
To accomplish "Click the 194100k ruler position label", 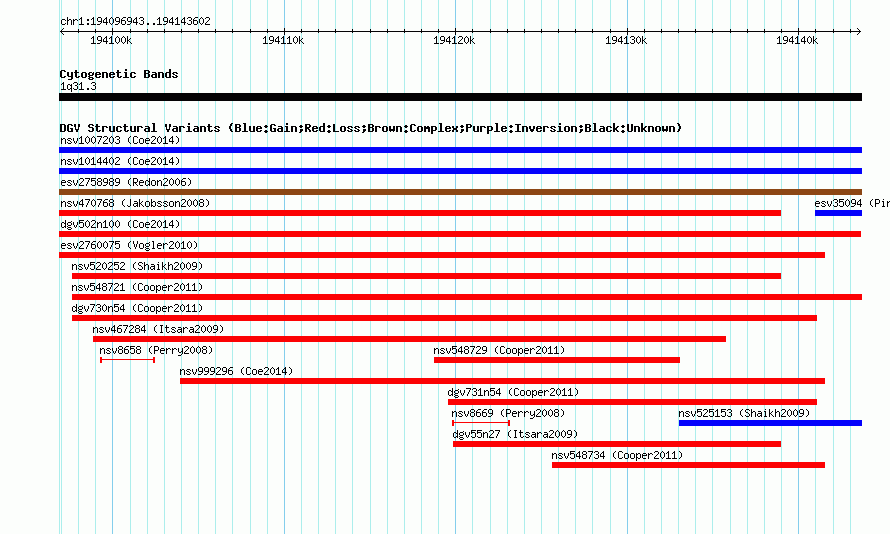I will 111,40.
